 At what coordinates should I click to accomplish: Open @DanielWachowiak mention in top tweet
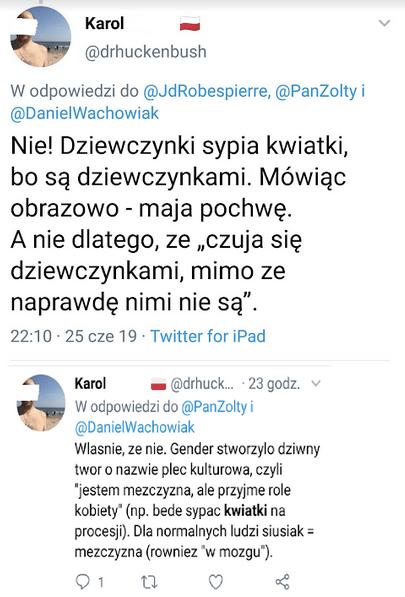85,113
